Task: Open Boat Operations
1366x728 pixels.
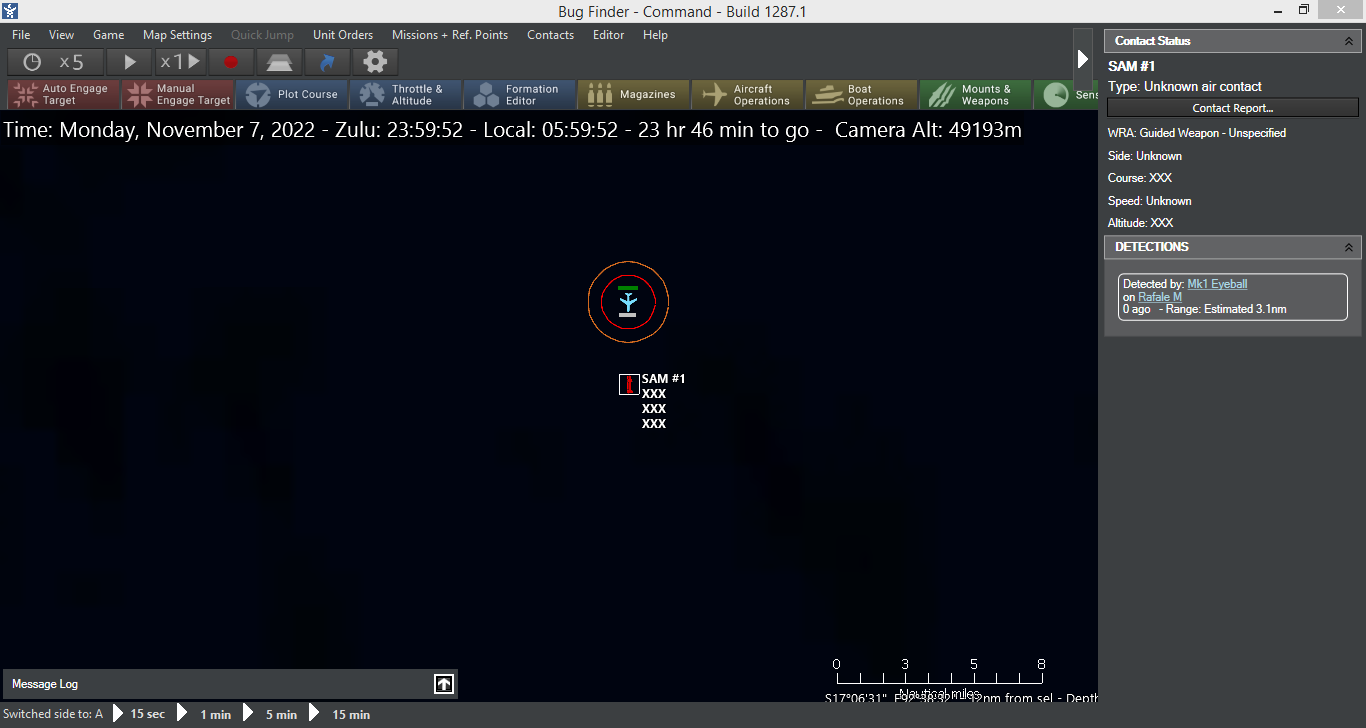Action: (861, 94)
